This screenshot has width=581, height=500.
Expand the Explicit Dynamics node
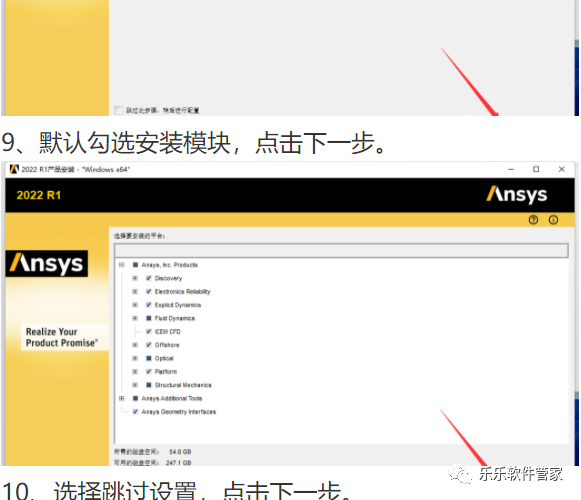[x=135, y=305]
